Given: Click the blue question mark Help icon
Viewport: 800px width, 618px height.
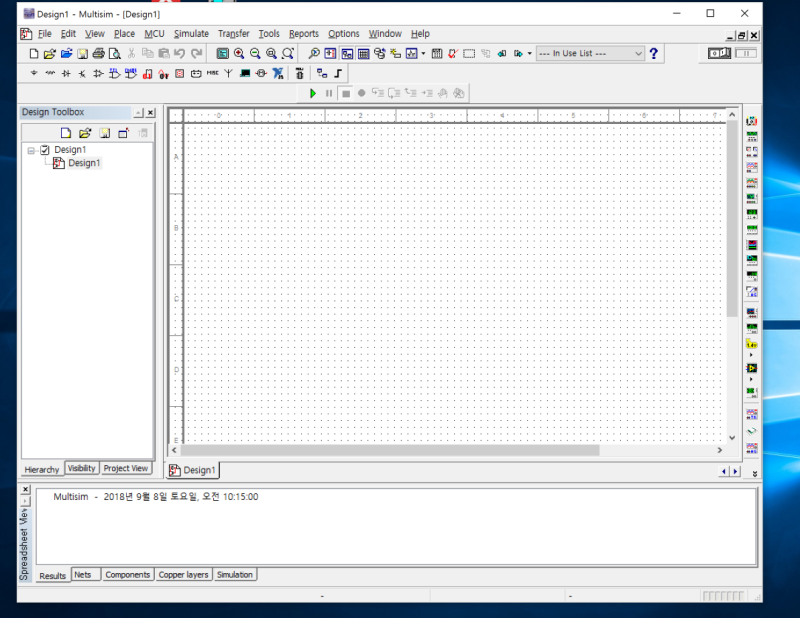Looking at the screenshot, I should click(x=654, y=54).
